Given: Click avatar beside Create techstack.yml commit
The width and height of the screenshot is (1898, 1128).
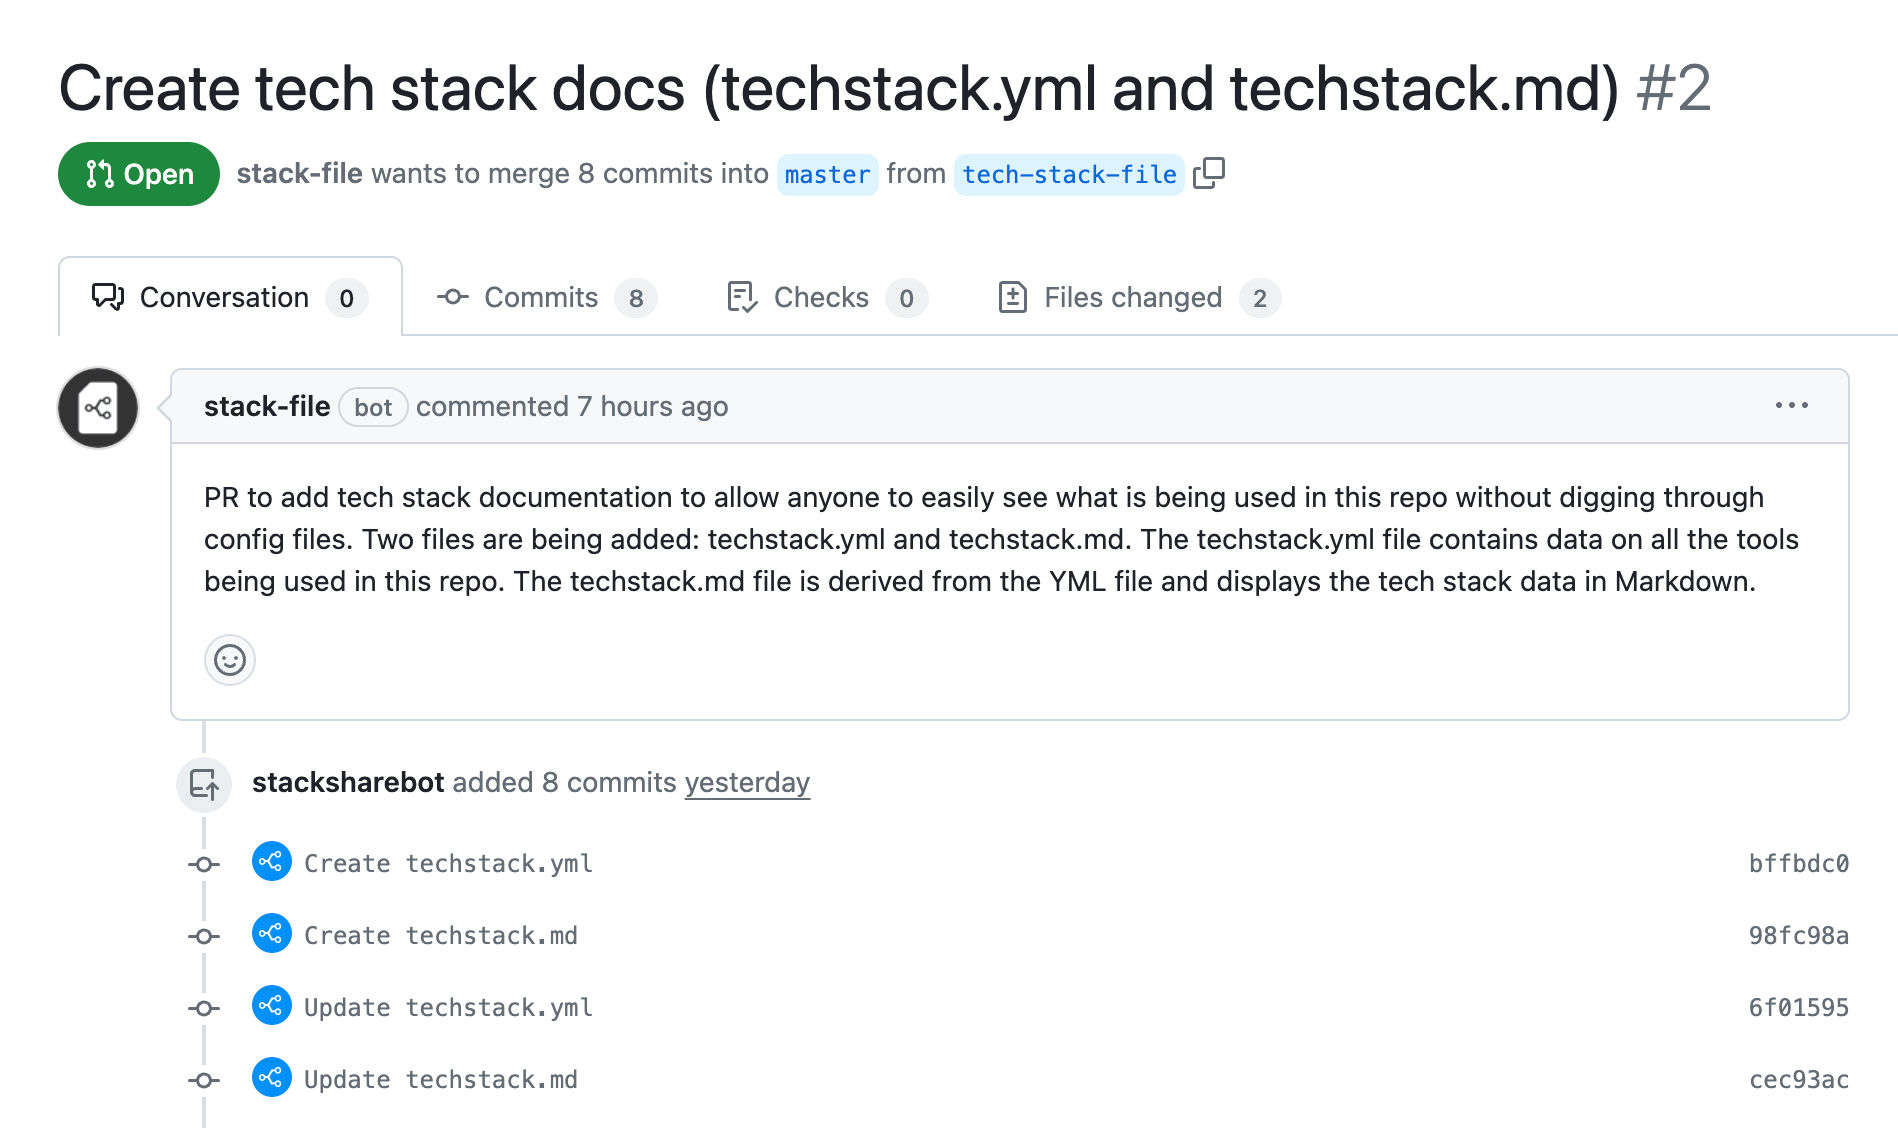Looking at the screenshot, I should [272, 862].
